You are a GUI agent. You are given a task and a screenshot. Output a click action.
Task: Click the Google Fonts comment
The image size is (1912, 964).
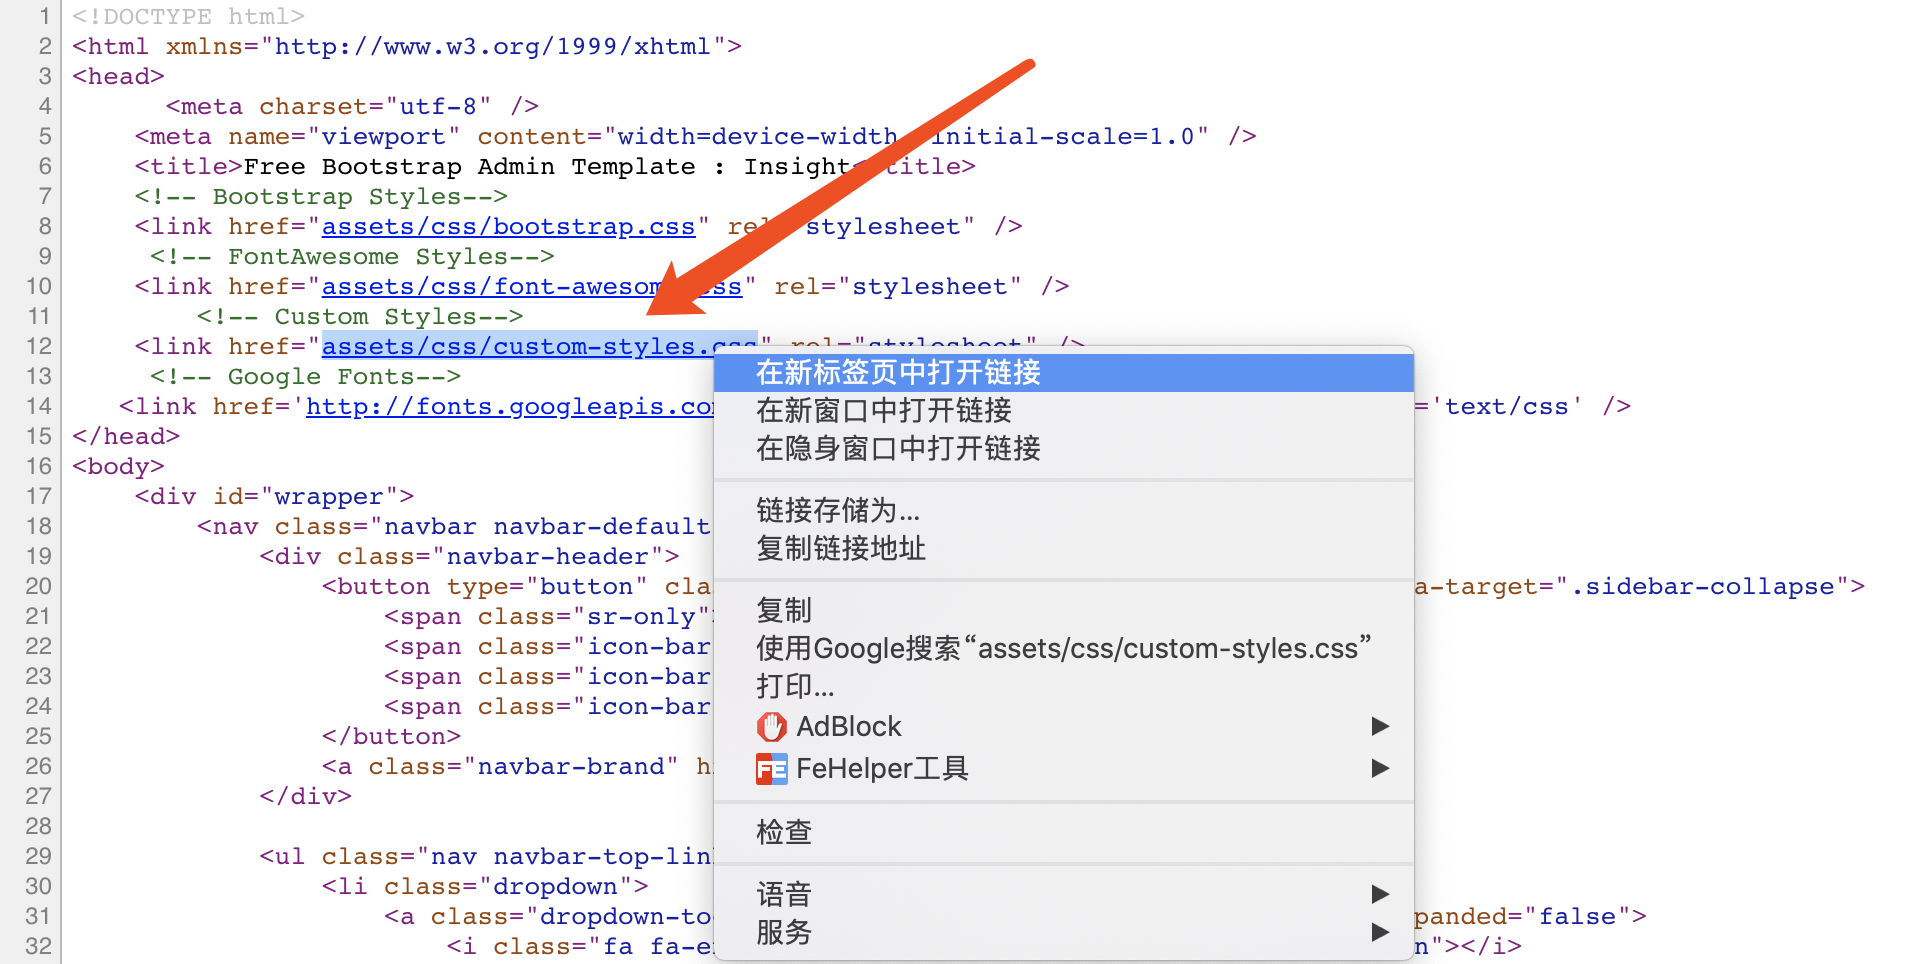point(305,377)
